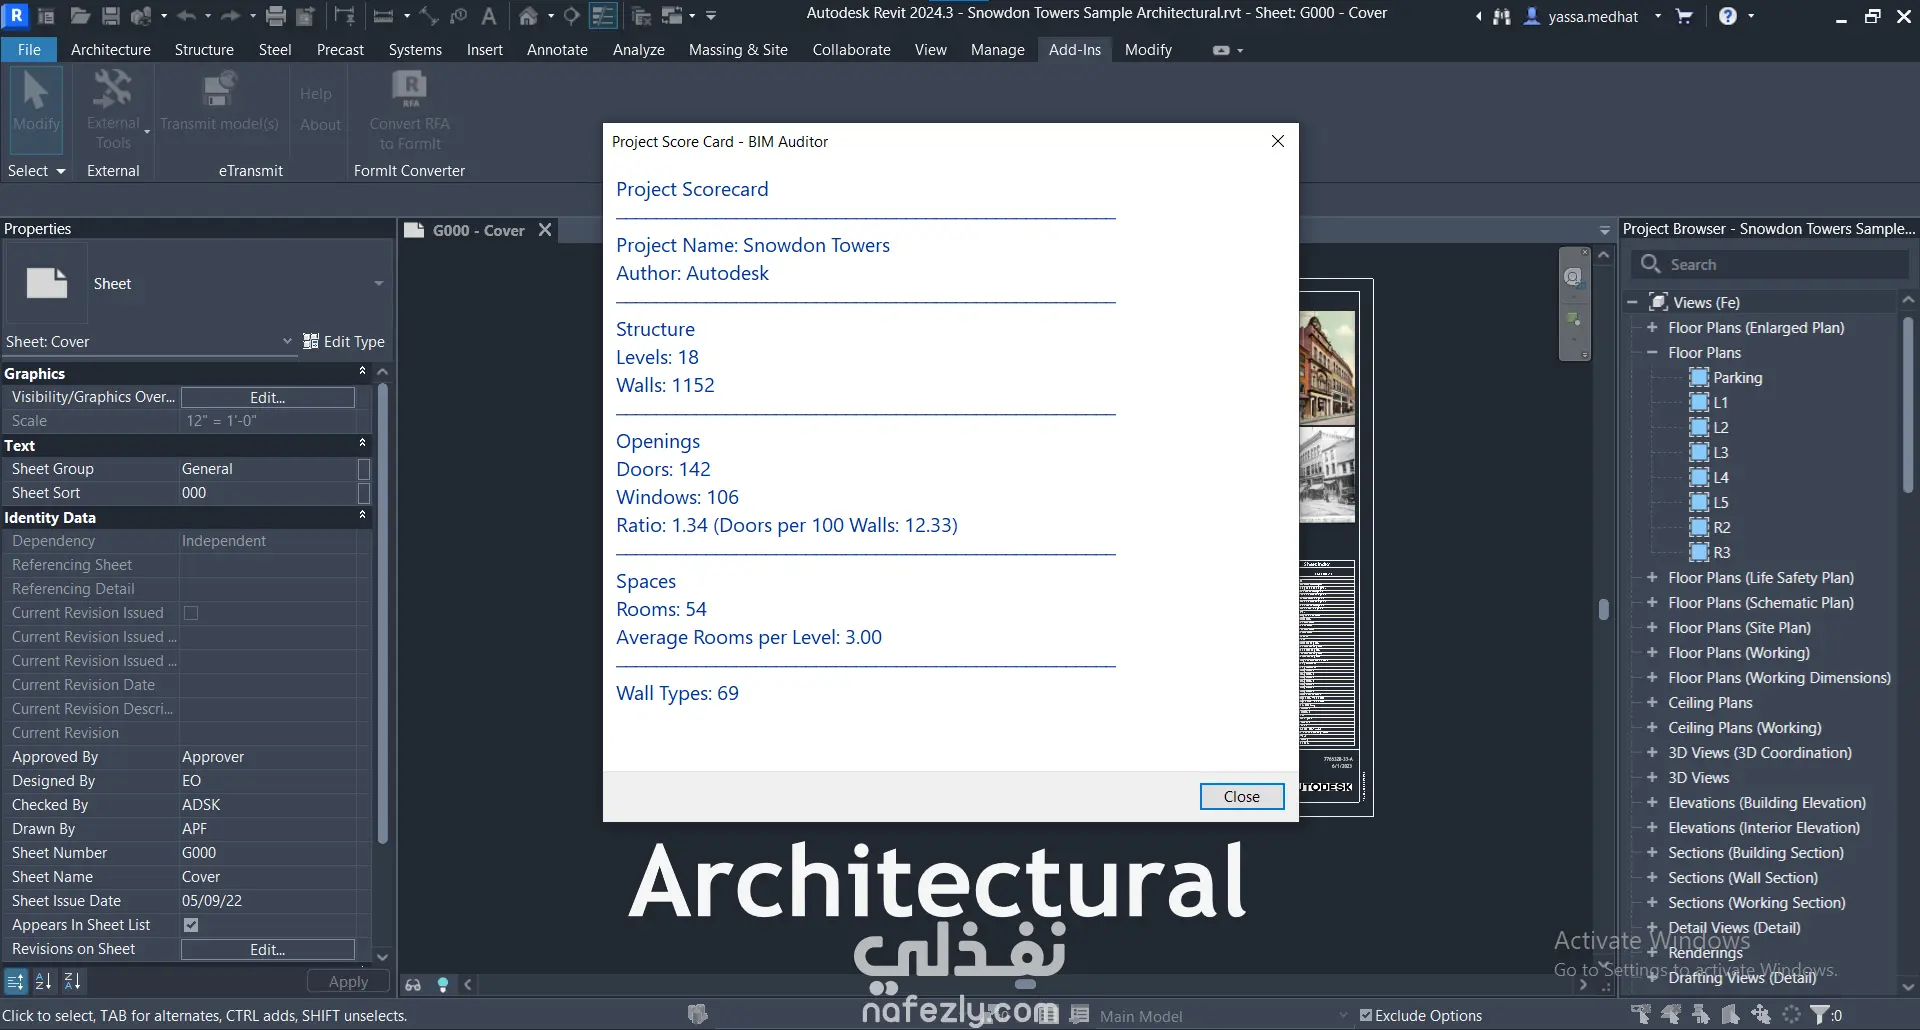Image resolution: width=1920 pixels, height=1030 pixels.
Task: Click the Thin Lines icon
Action: [603, 16]
